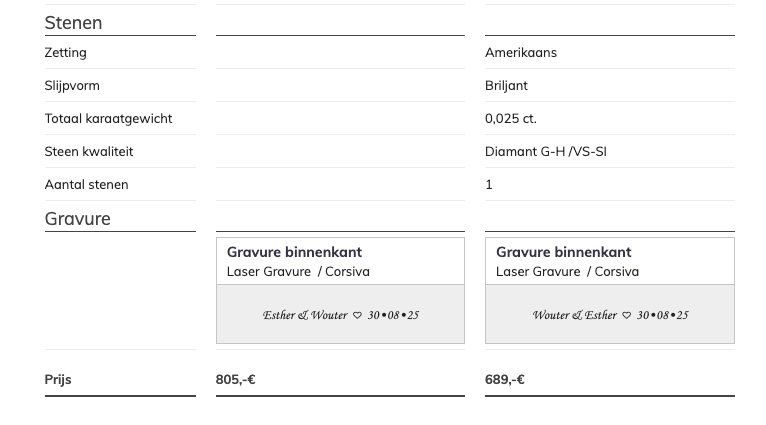
Task: Select the Esther & Wouter engraving preview
Action: pos(340,314)
